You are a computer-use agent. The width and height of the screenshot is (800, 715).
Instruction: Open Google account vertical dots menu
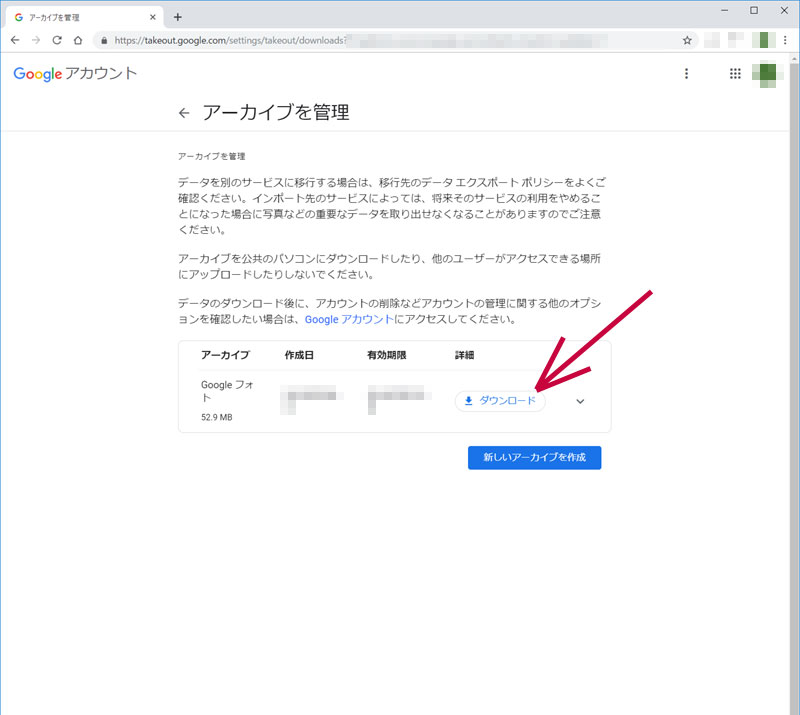[686, 74]
